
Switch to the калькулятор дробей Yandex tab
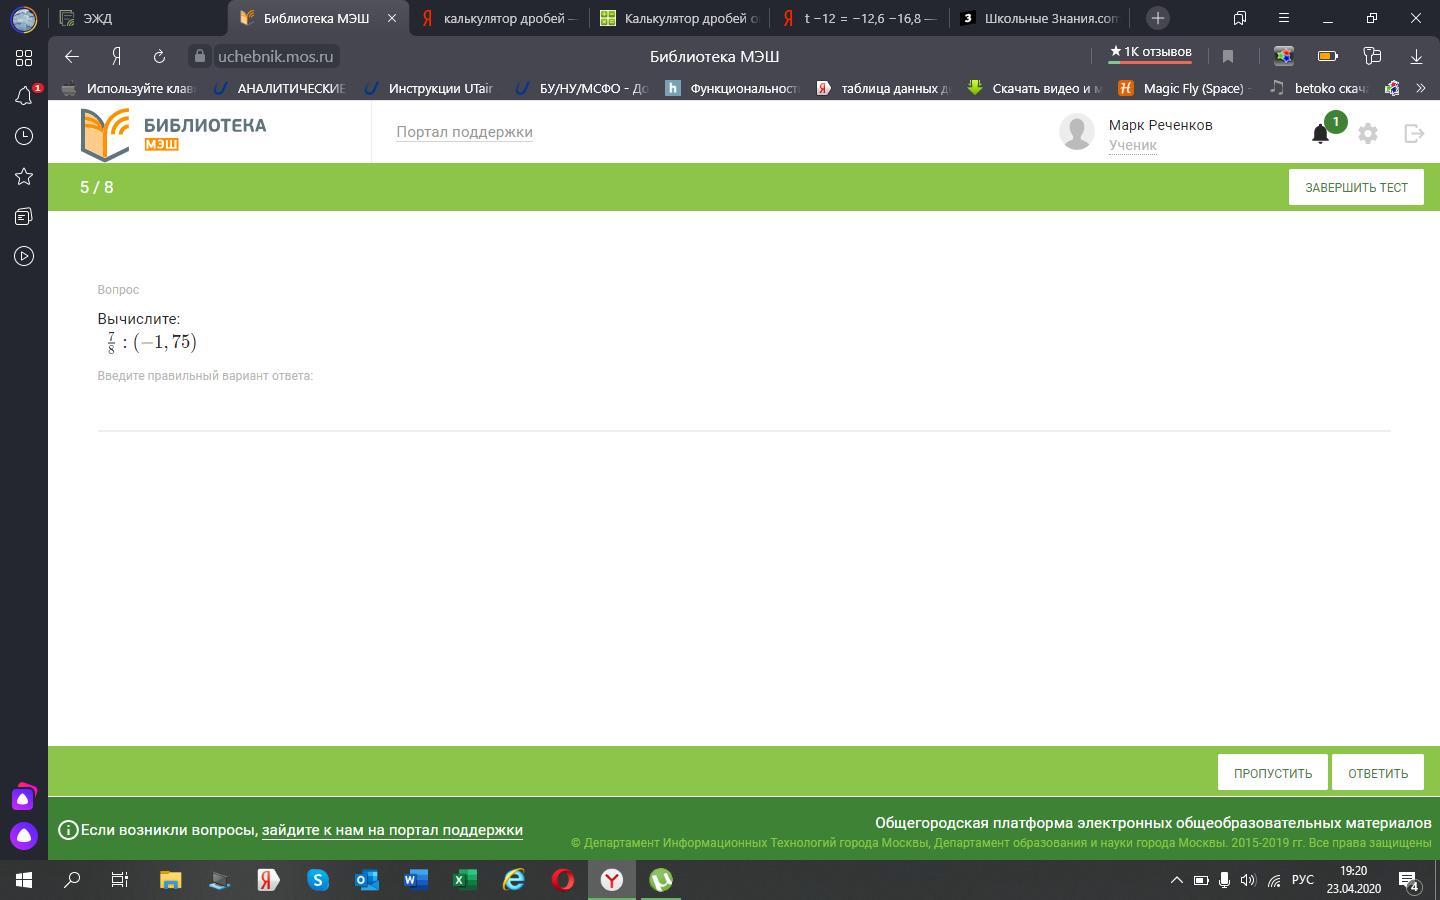coord(498,18)
